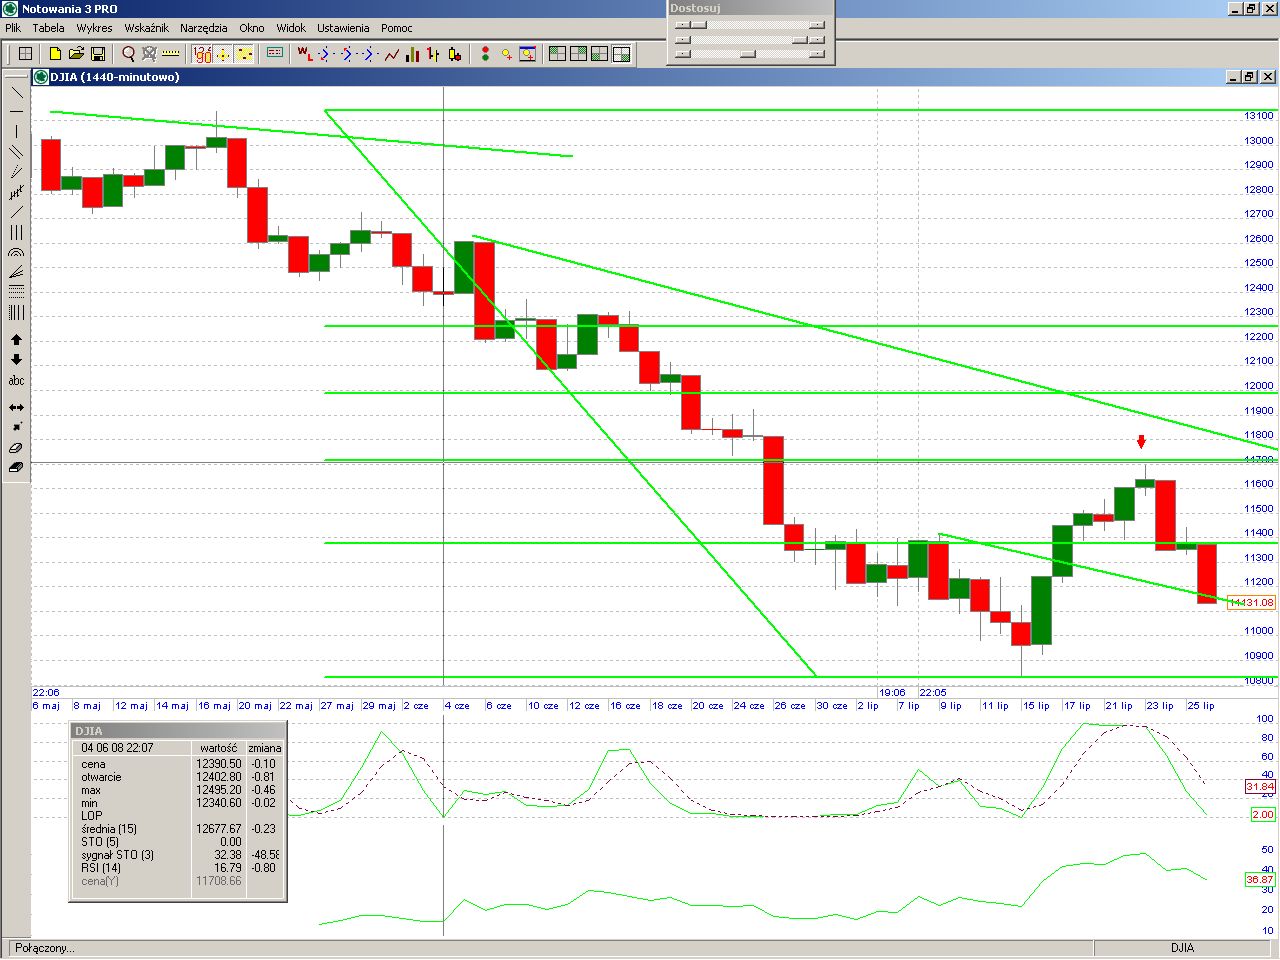The height and width of the screenshot is (960, 1280).
Task: Click the DJIA data panel title bar
Action: 178,731
